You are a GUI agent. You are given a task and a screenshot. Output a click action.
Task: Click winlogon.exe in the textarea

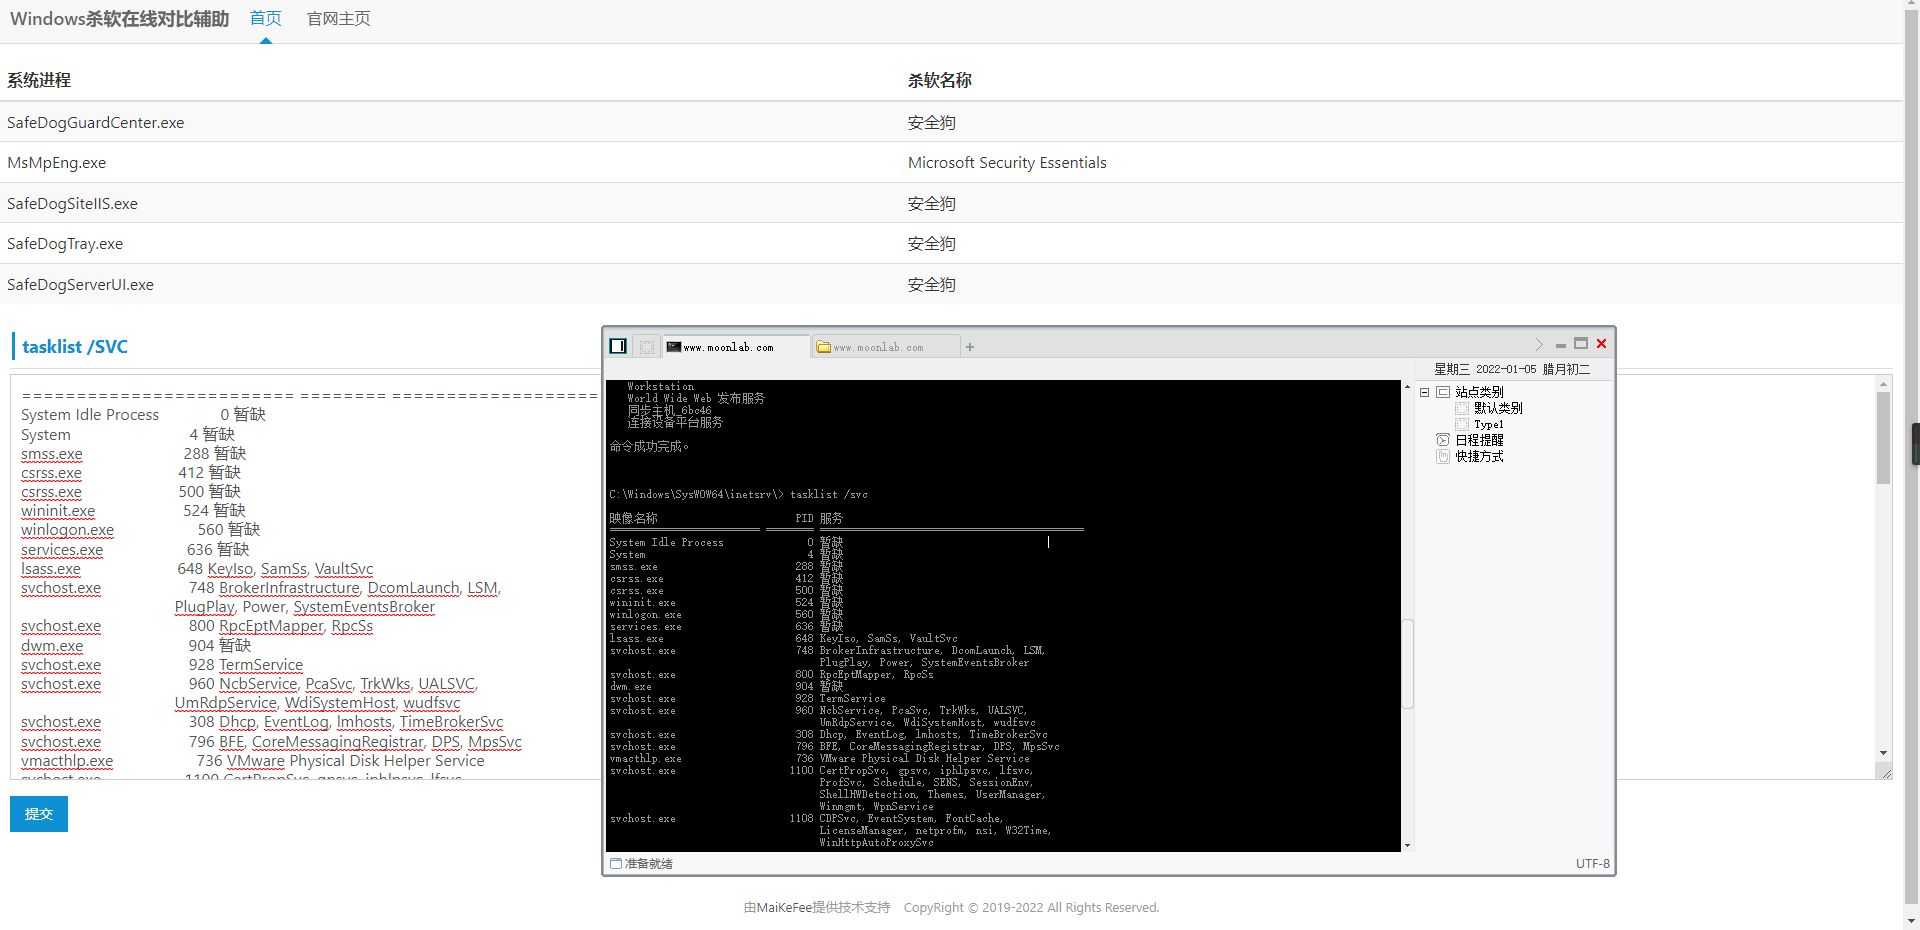[67, 530]
